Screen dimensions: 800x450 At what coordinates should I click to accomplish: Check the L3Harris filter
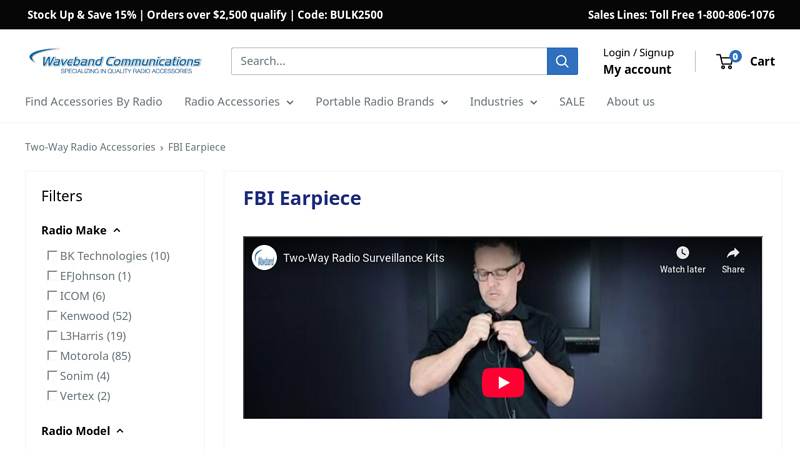tap(52, 335)
